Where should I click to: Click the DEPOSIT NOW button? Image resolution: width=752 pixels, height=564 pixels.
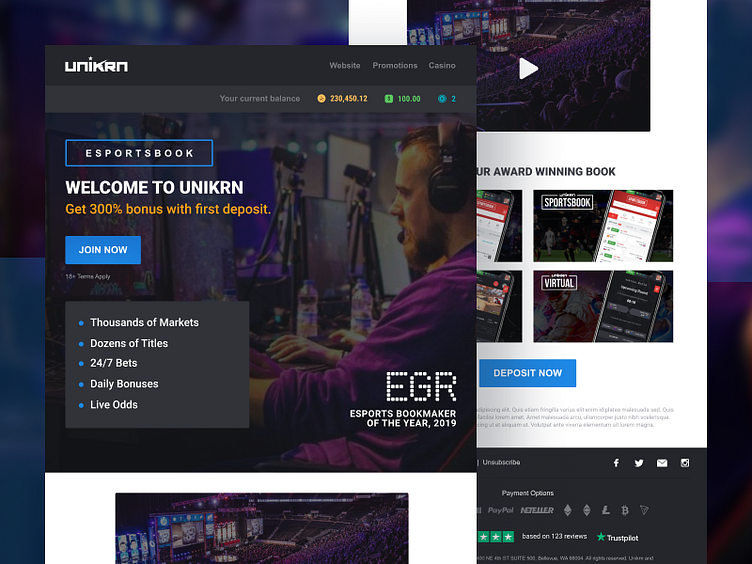528,373
